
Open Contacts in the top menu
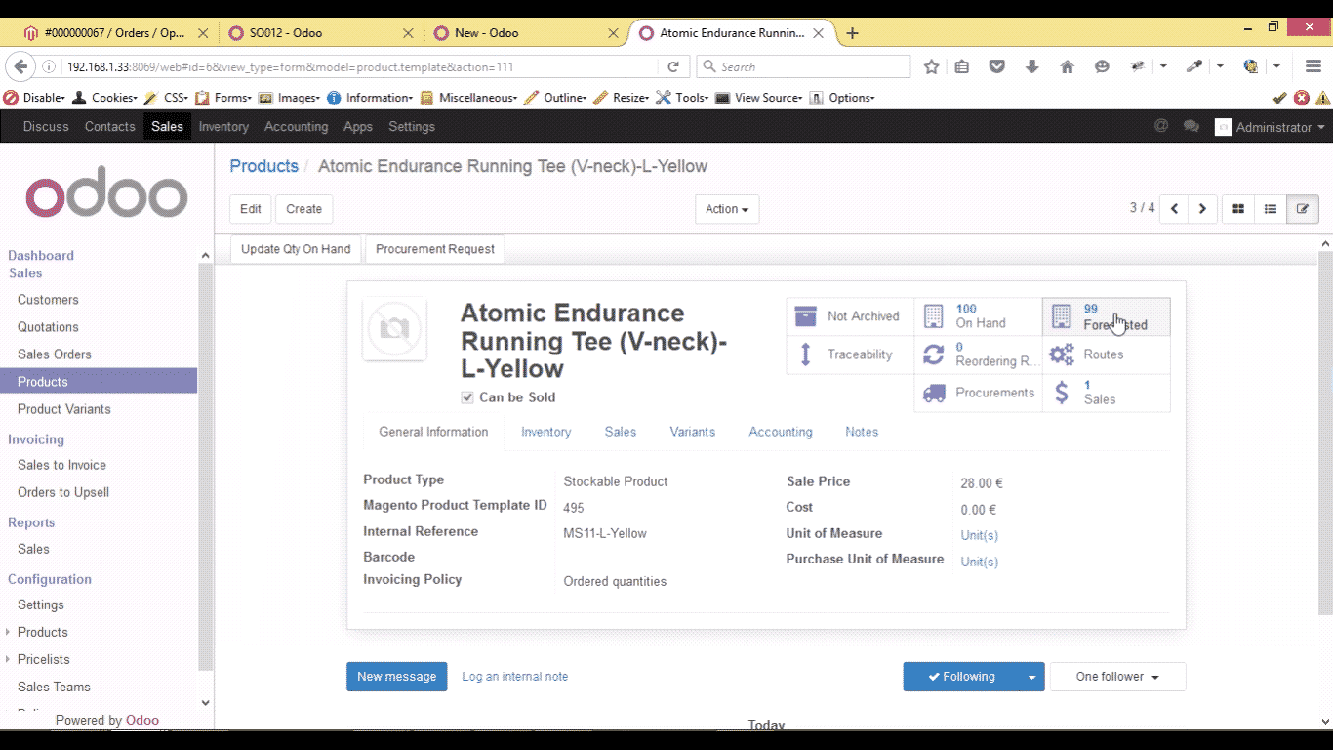(110, 127)
